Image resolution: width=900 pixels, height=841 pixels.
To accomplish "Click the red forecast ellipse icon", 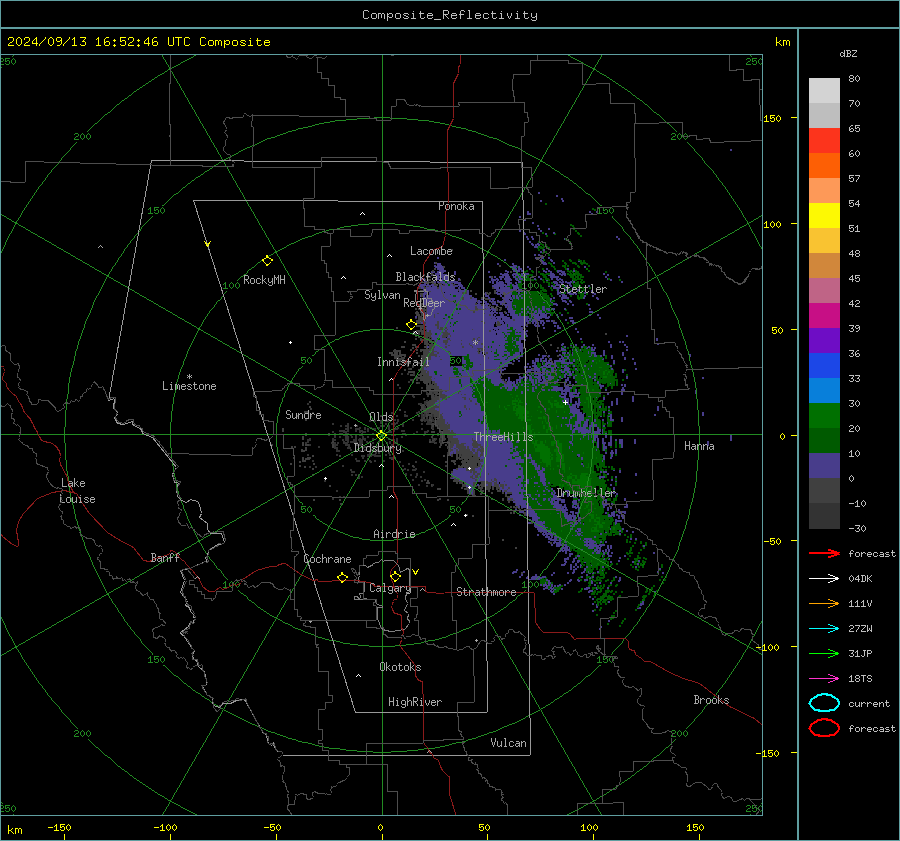I will (824, 728).
